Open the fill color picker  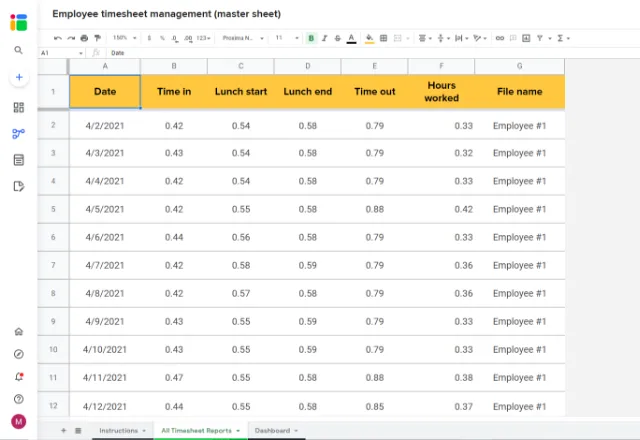(369, 38)
